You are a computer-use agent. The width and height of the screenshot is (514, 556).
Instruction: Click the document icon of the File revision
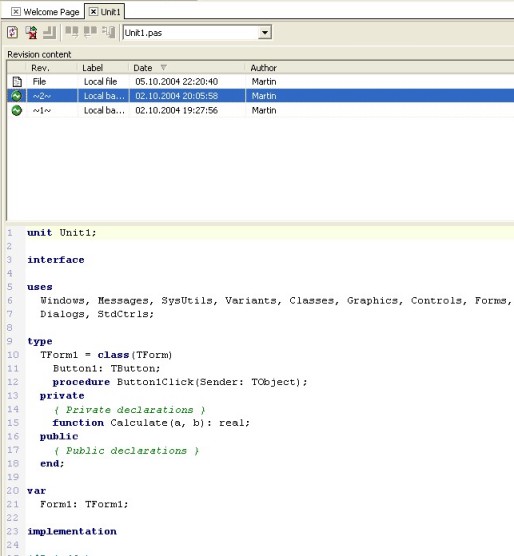(17, 82)
